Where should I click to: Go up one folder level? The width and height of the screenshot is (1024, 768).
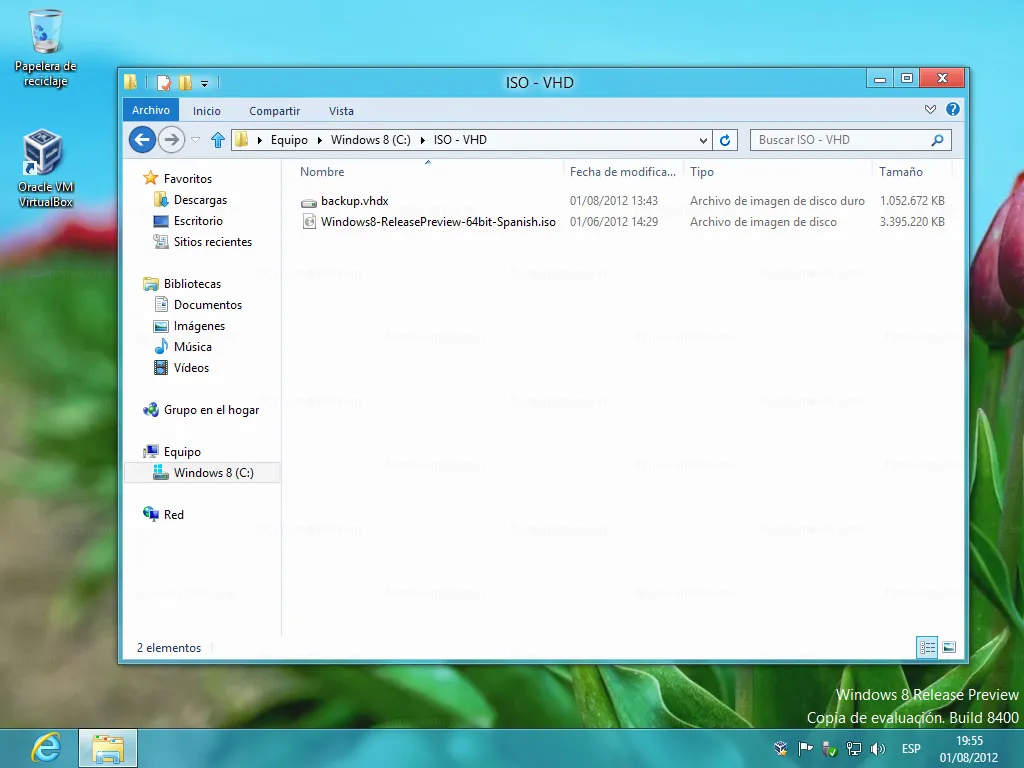click(217, 140)
